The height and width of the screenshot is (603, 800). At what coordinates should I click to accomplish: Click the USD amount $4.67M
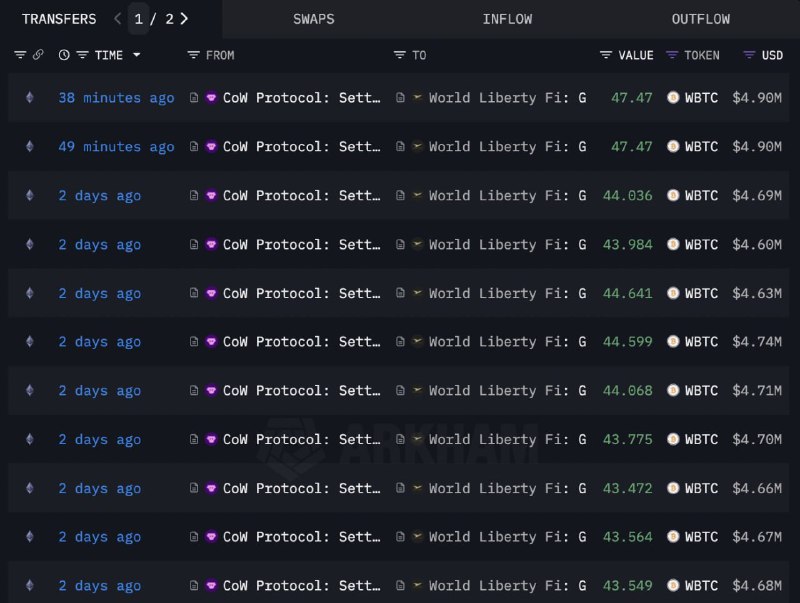(757, 537)
